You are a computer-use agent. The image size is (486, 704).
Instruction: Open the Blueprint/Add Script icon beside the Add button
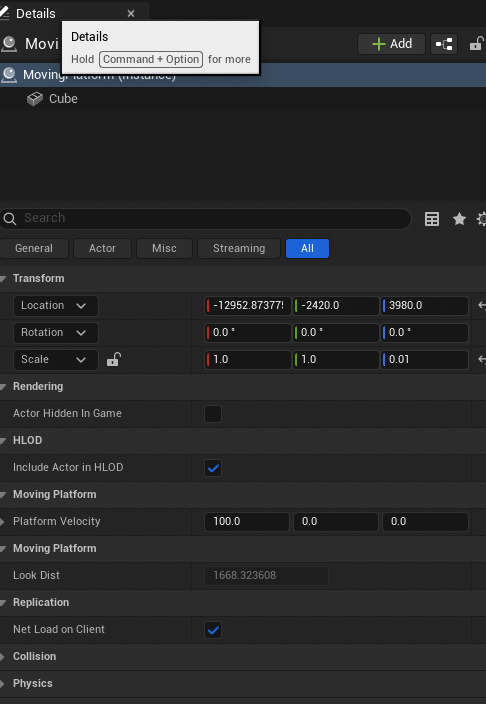pos(444,44)
